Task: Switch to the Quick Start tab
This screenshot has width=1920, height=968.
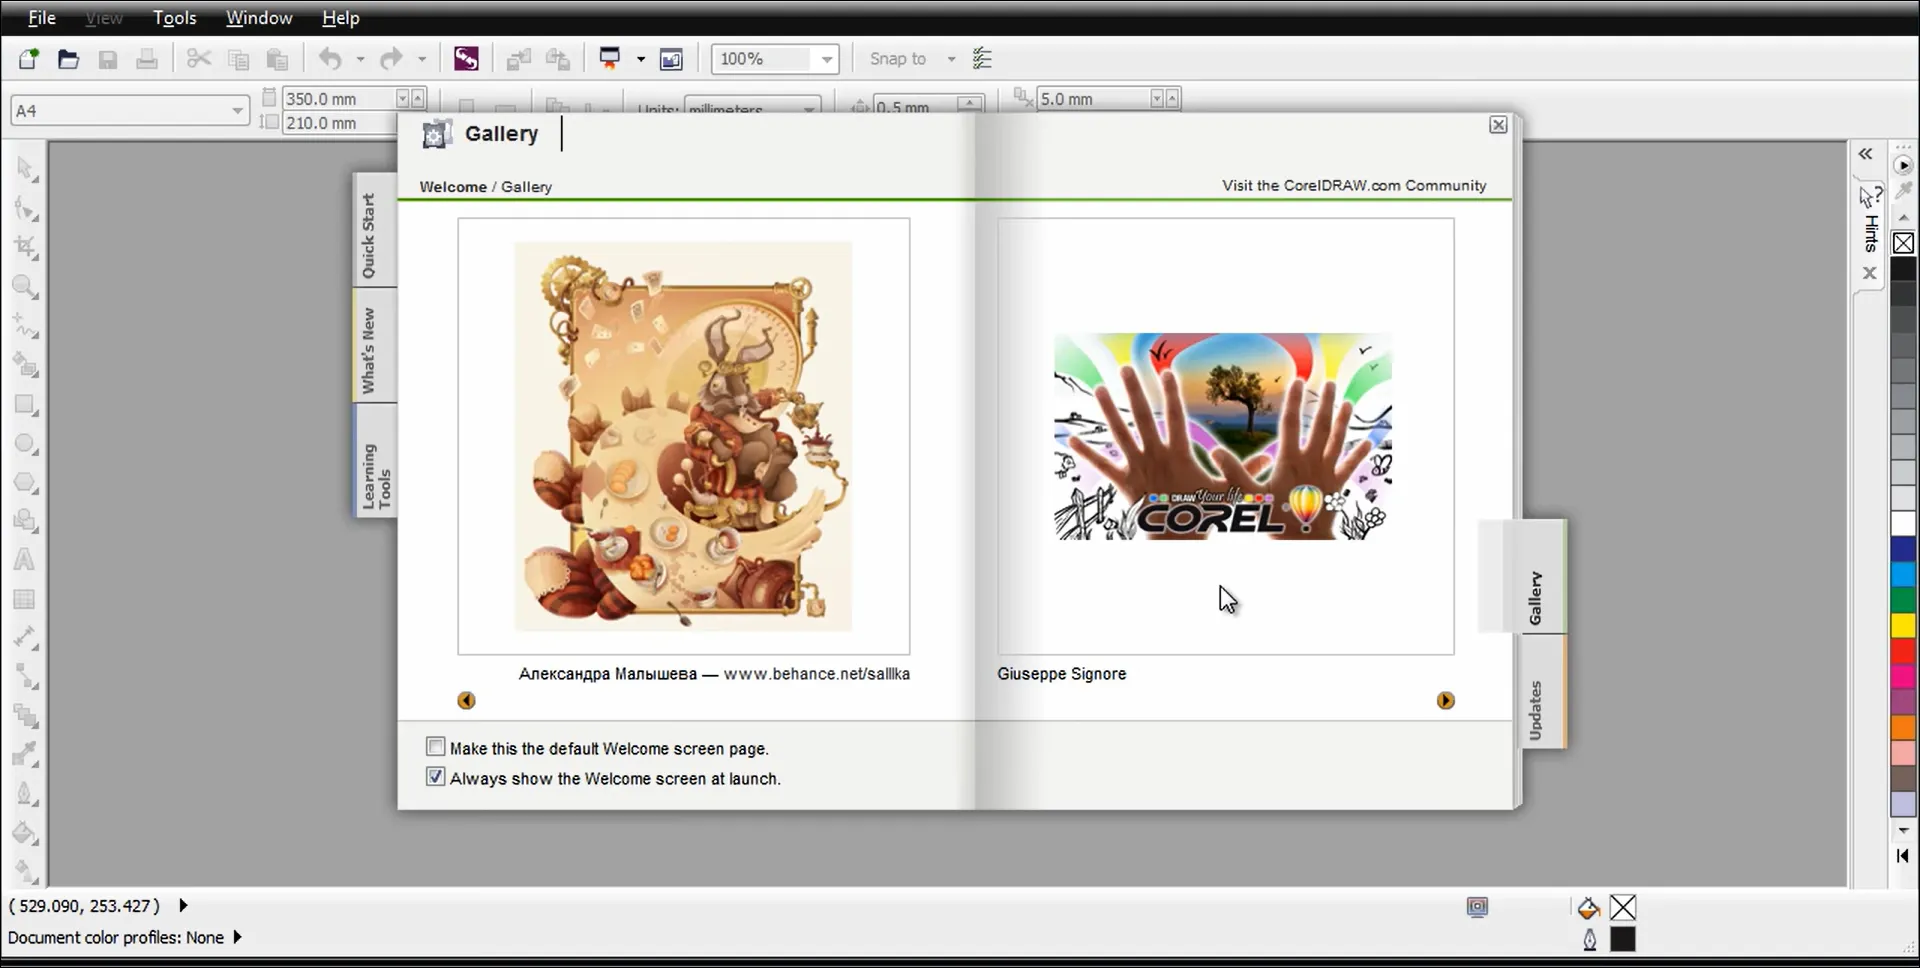Action: (x=370, y=235)
